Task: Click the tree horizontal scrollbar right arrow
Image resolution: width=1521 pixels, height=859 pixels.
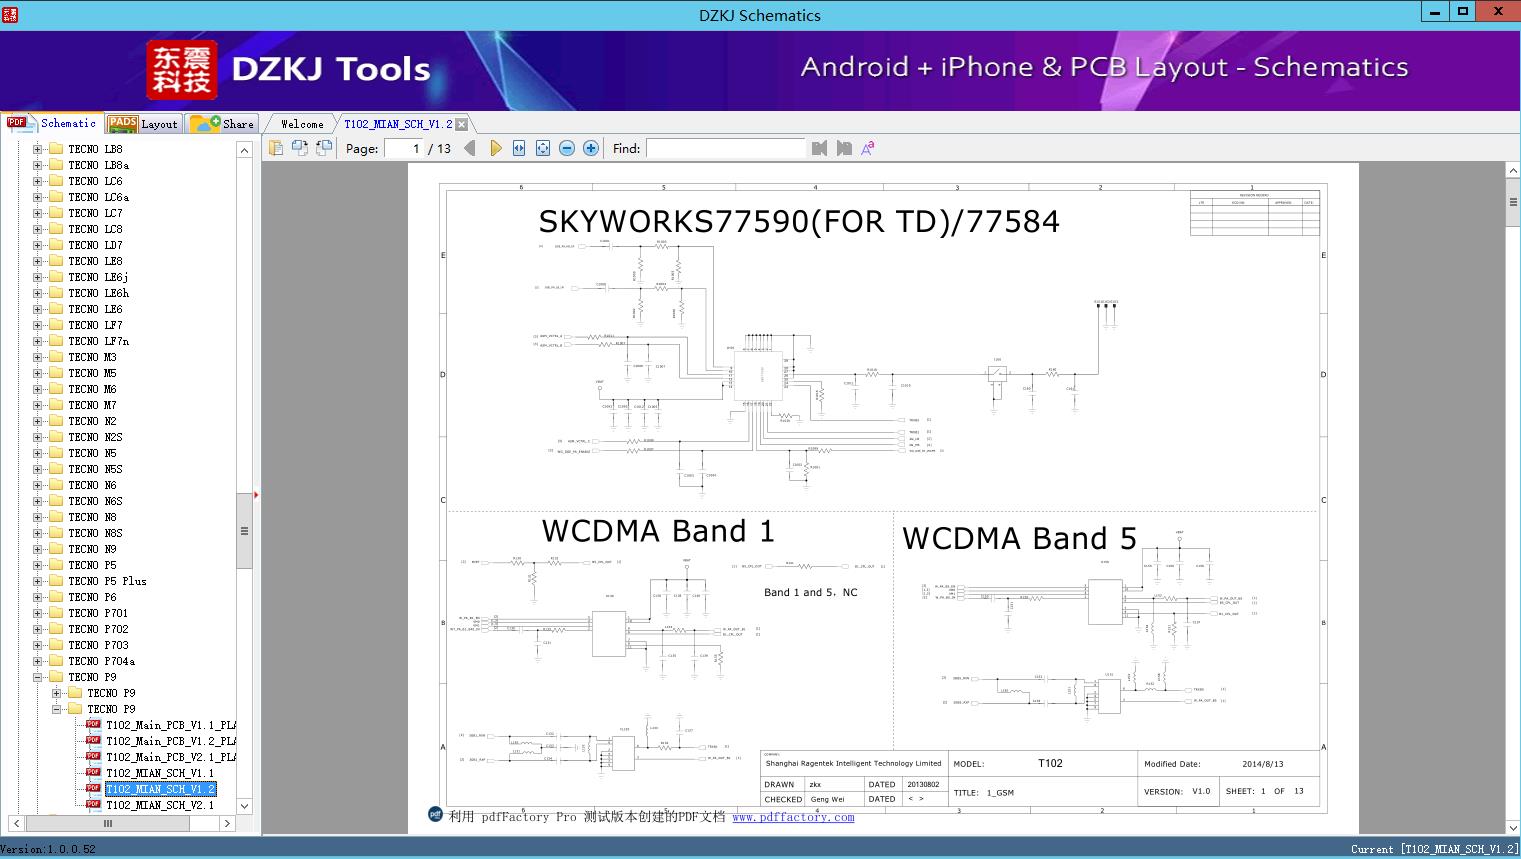Action: 227,823
